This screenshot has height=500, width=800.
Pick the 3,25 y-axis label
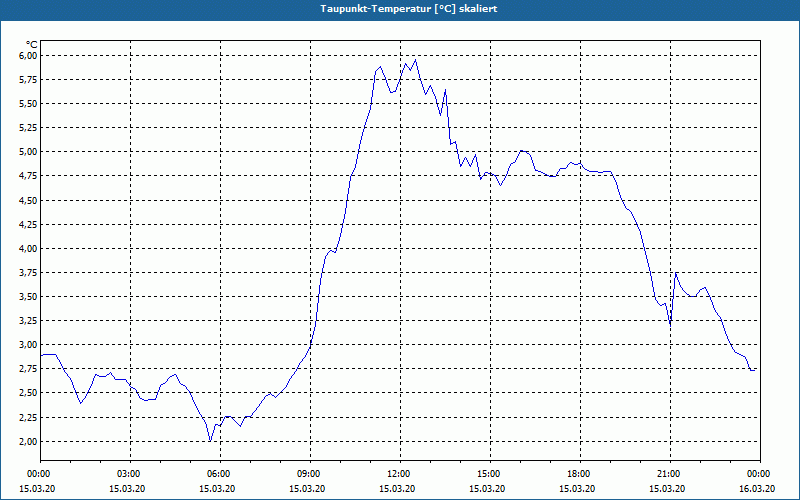coord(28,321)
